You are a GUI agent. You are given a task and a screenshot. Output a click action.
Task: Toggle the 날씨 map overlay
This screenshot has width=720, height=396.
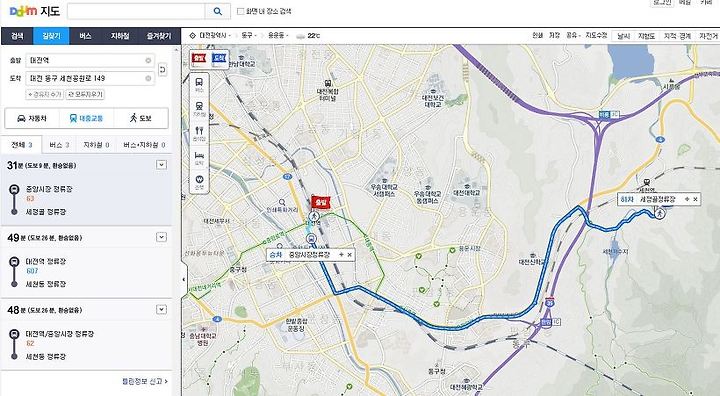pyautogui.click(x=624, y=36)
